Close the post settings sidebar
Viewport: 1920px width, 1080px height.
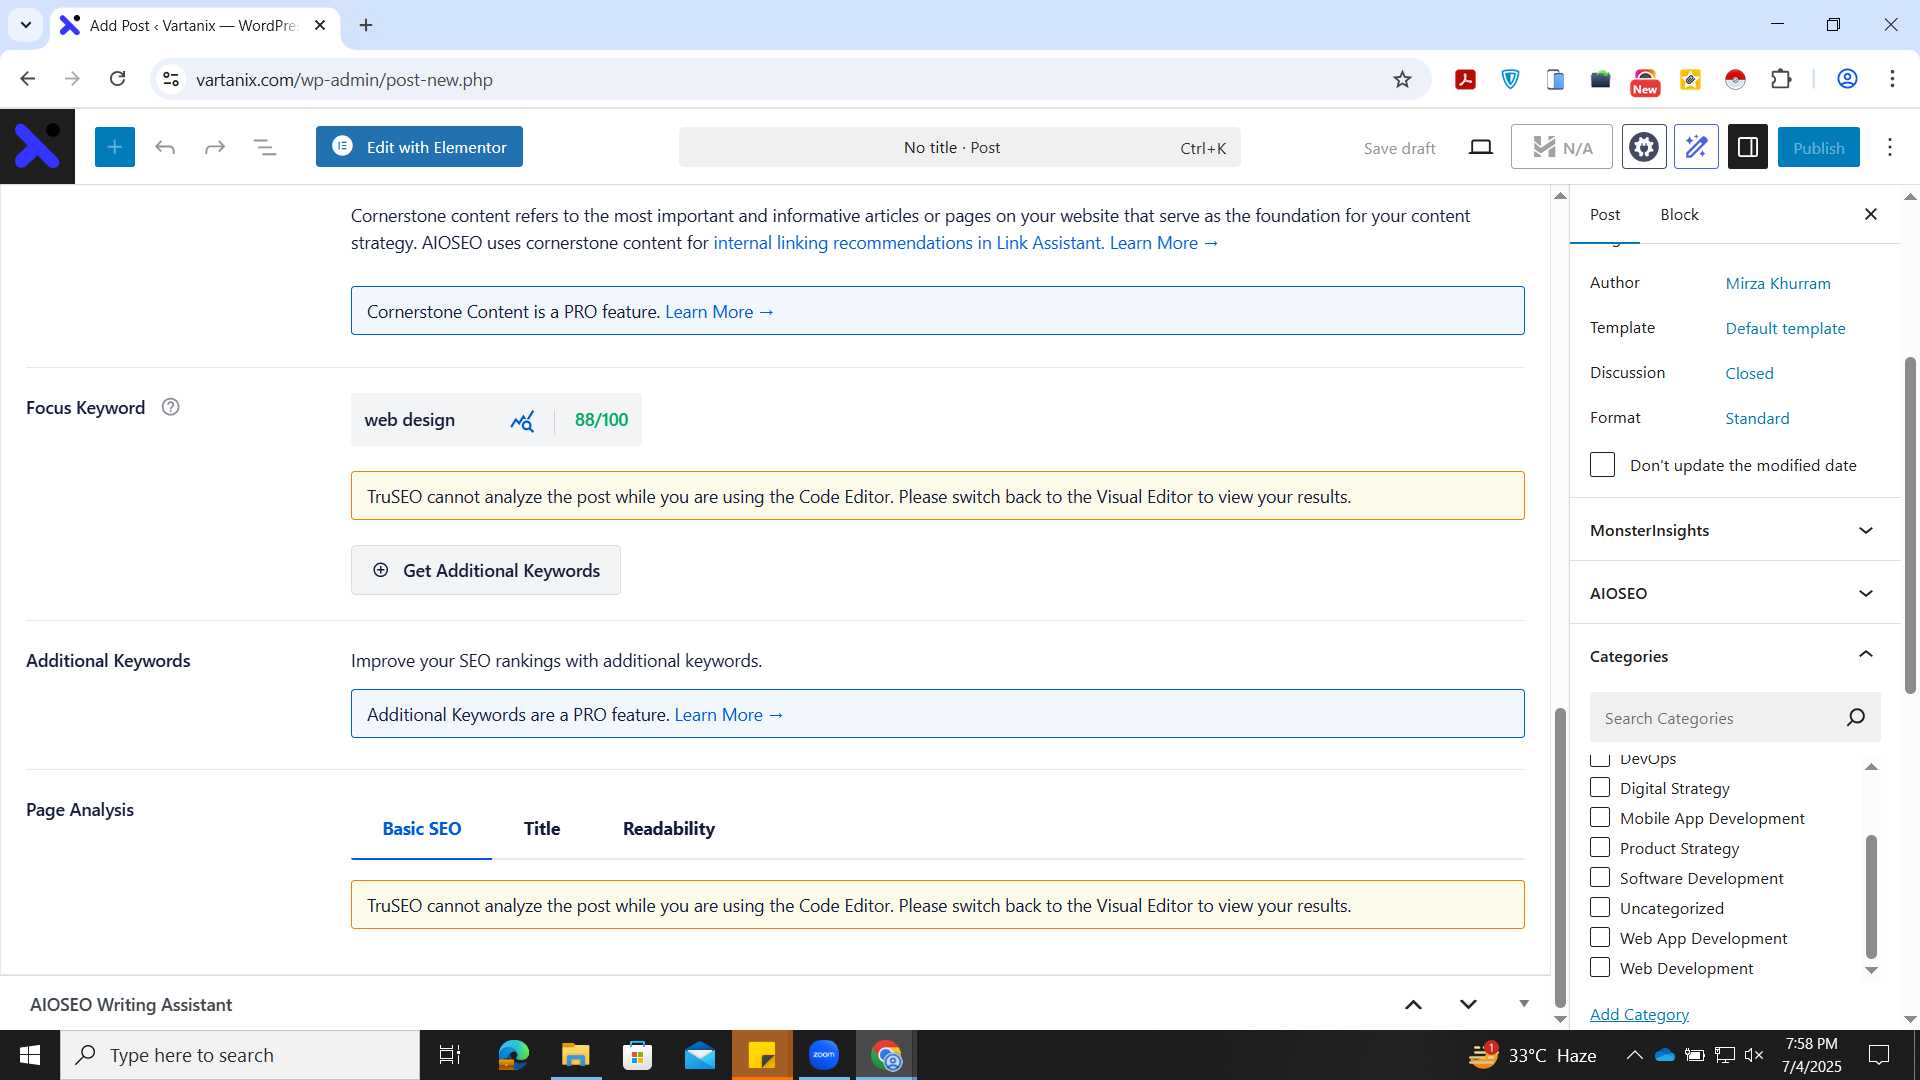point(1871,214)
